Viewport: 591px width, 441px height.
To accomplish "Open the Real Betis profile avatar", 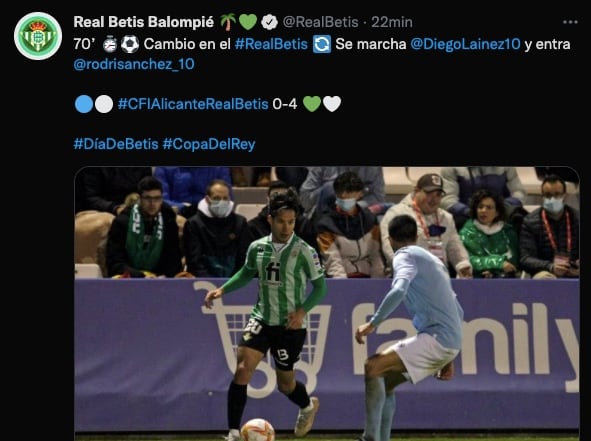I will pyautogui.click(x=38, y=36).
